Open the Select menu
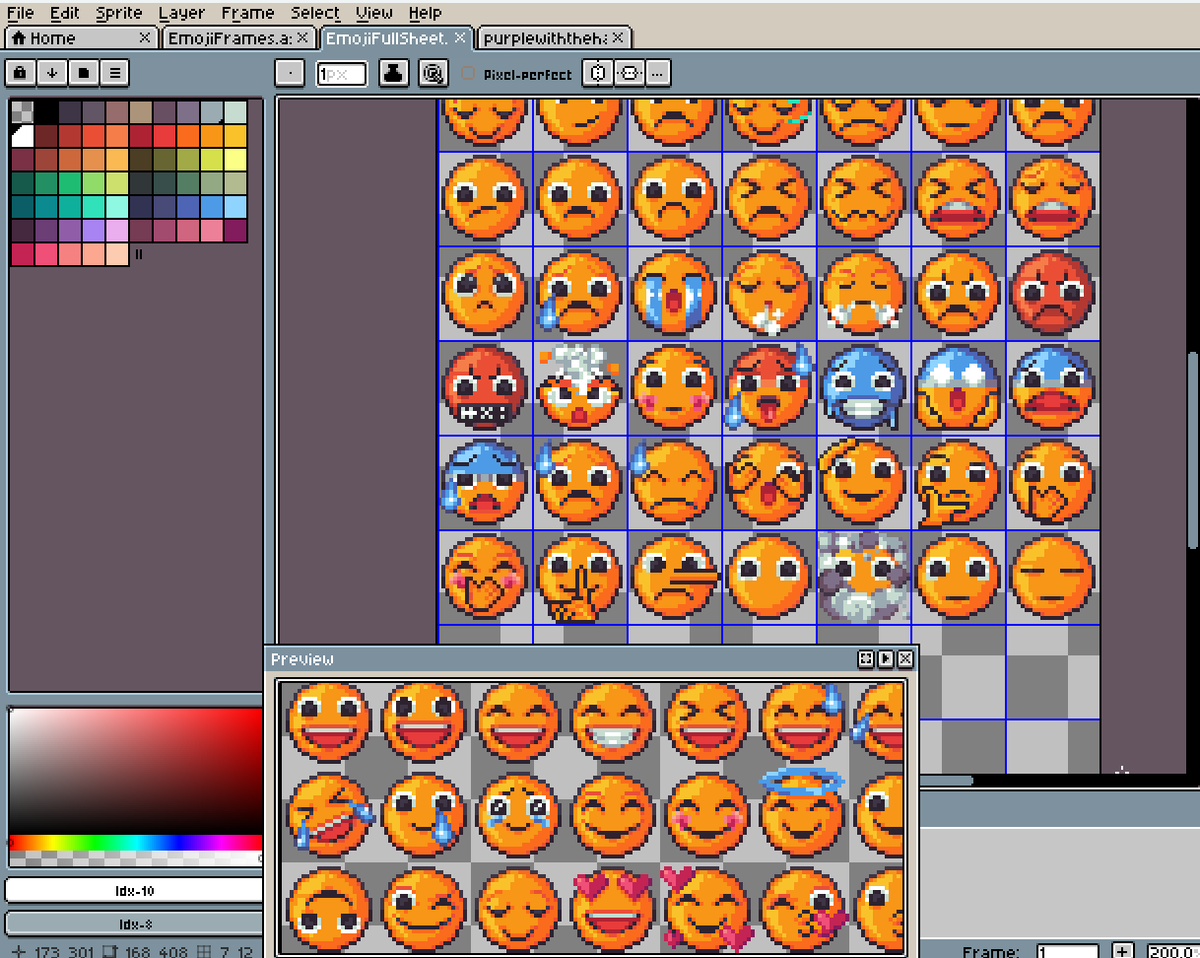The width and height of the screenshot is (1200, 958). coord(315,13)
